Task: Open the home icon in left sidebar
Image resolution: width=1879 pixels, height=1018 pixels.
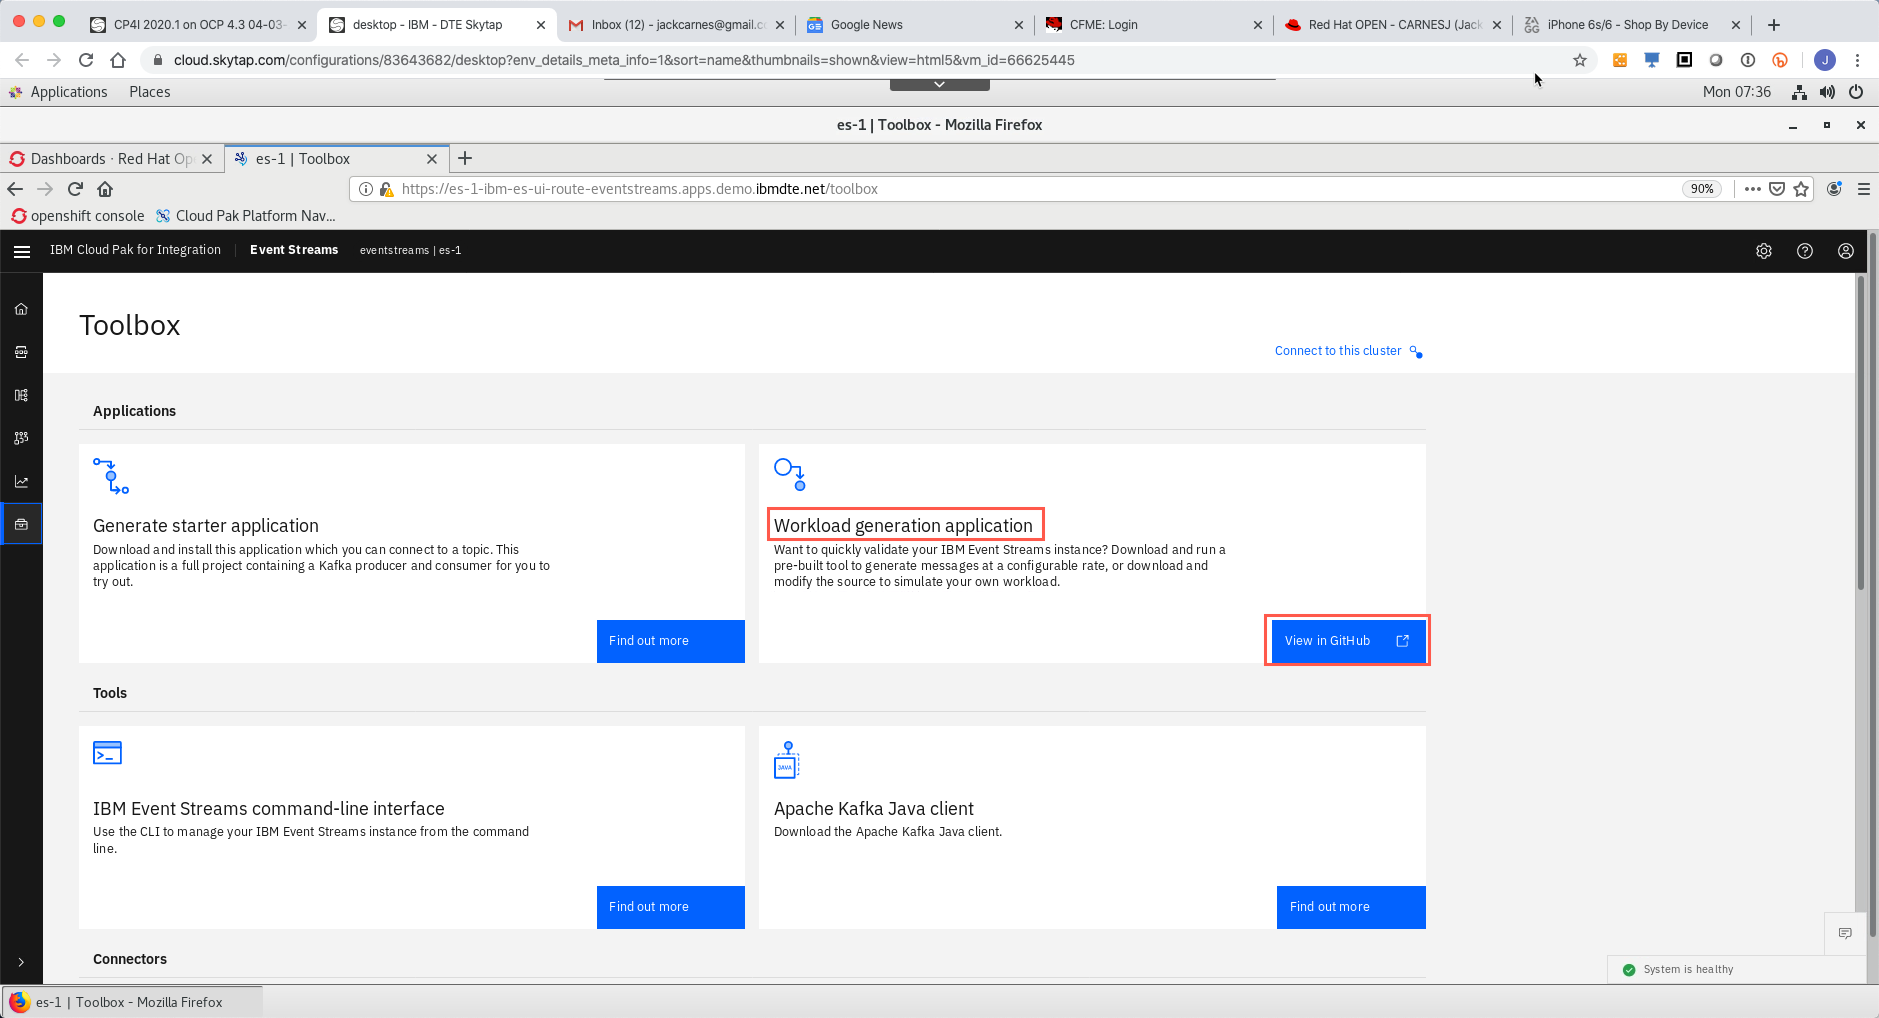Action: [x=21, y=309]
